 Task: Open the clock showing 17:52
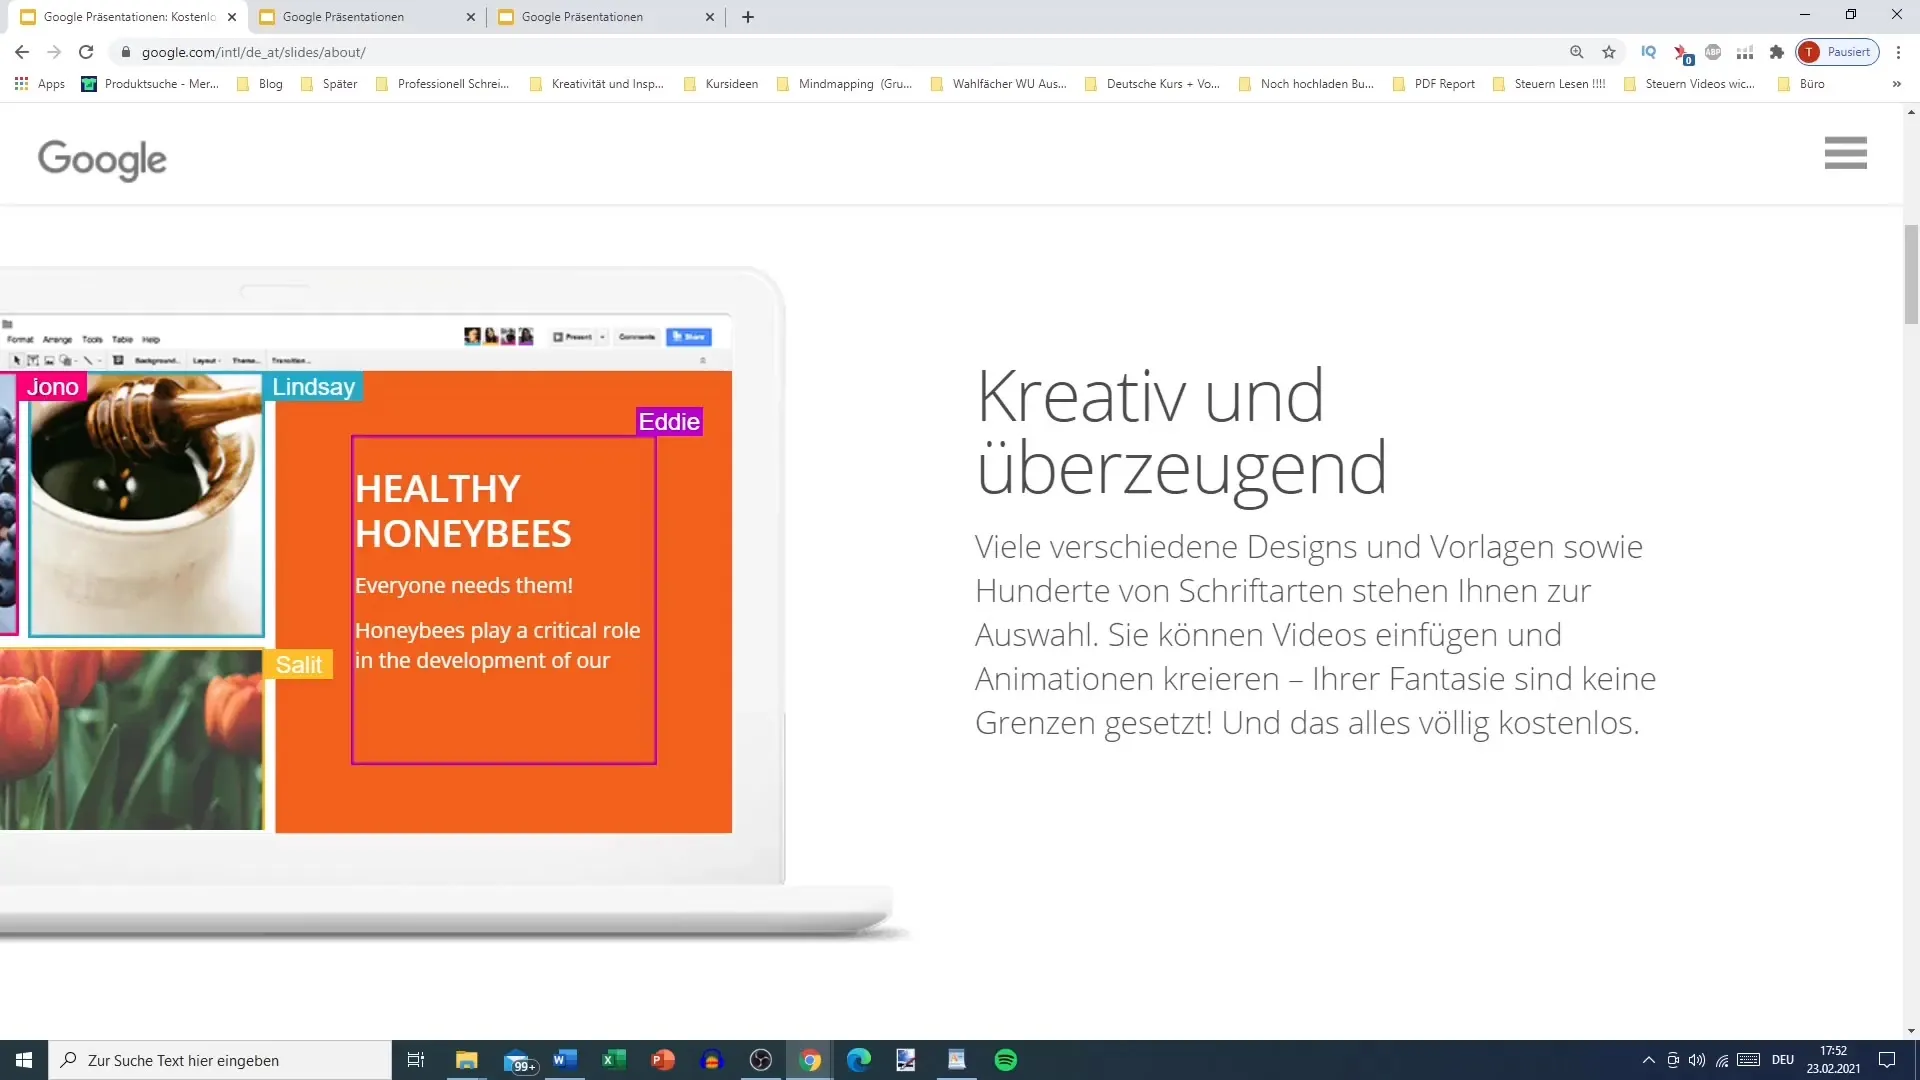(x=1833, y=1060)
